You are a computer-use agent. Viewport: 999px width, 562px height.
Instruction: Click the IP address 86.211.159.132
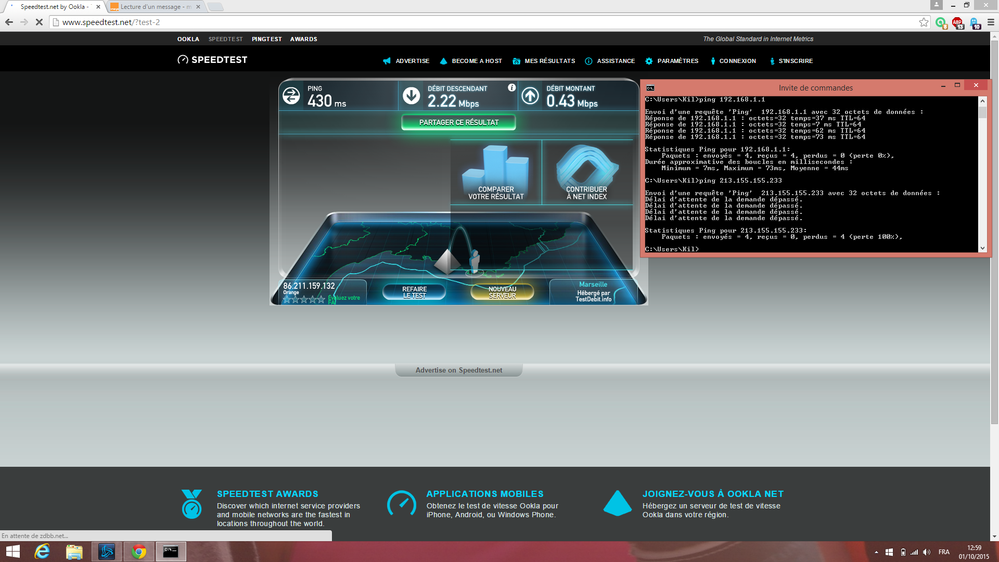(x=309, y=286)
